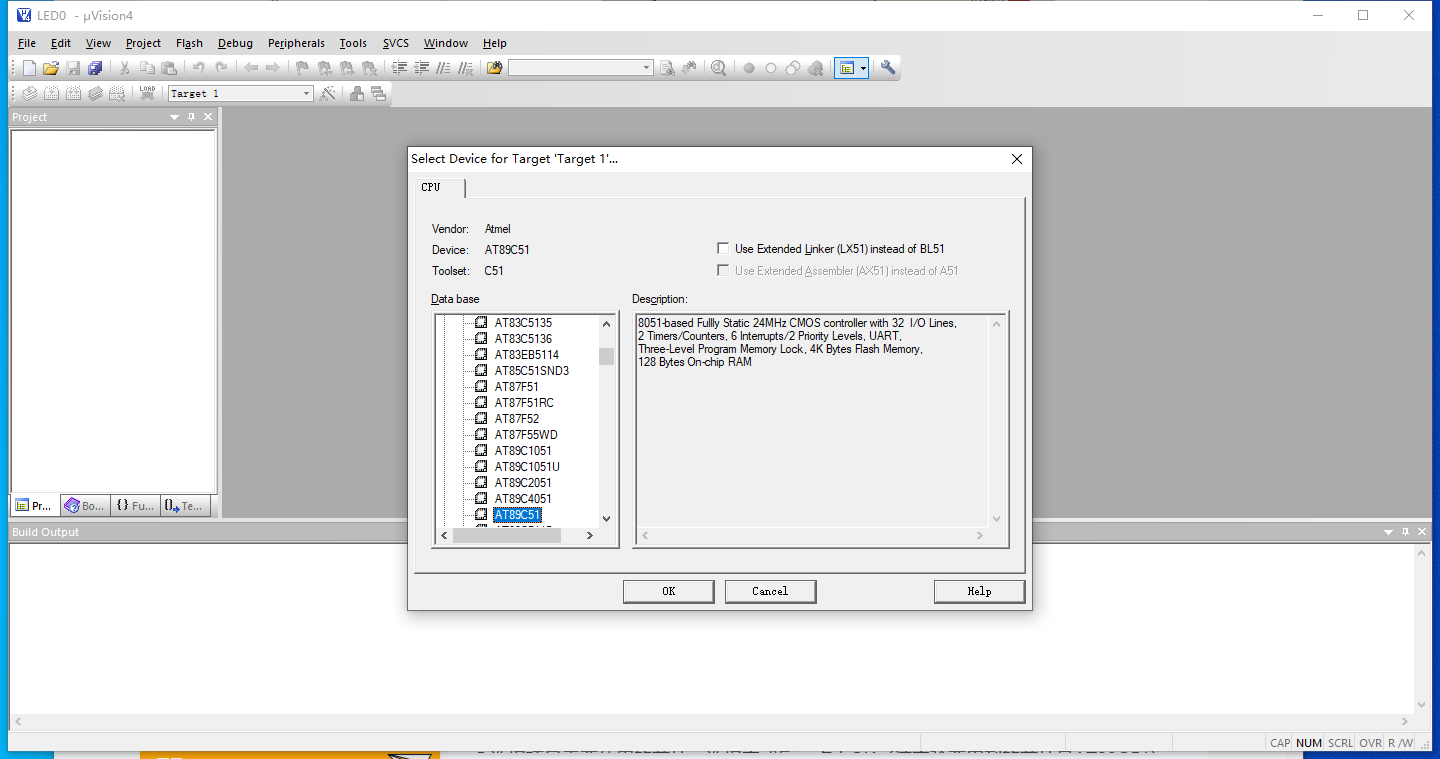Open the Project menu
Viewport: 1440px width, 759px height.
click(143, 43)
